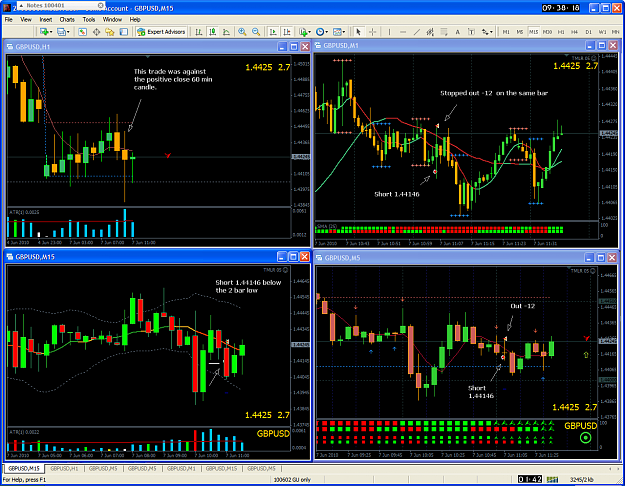Zoom in on the chart

[242, 32]
